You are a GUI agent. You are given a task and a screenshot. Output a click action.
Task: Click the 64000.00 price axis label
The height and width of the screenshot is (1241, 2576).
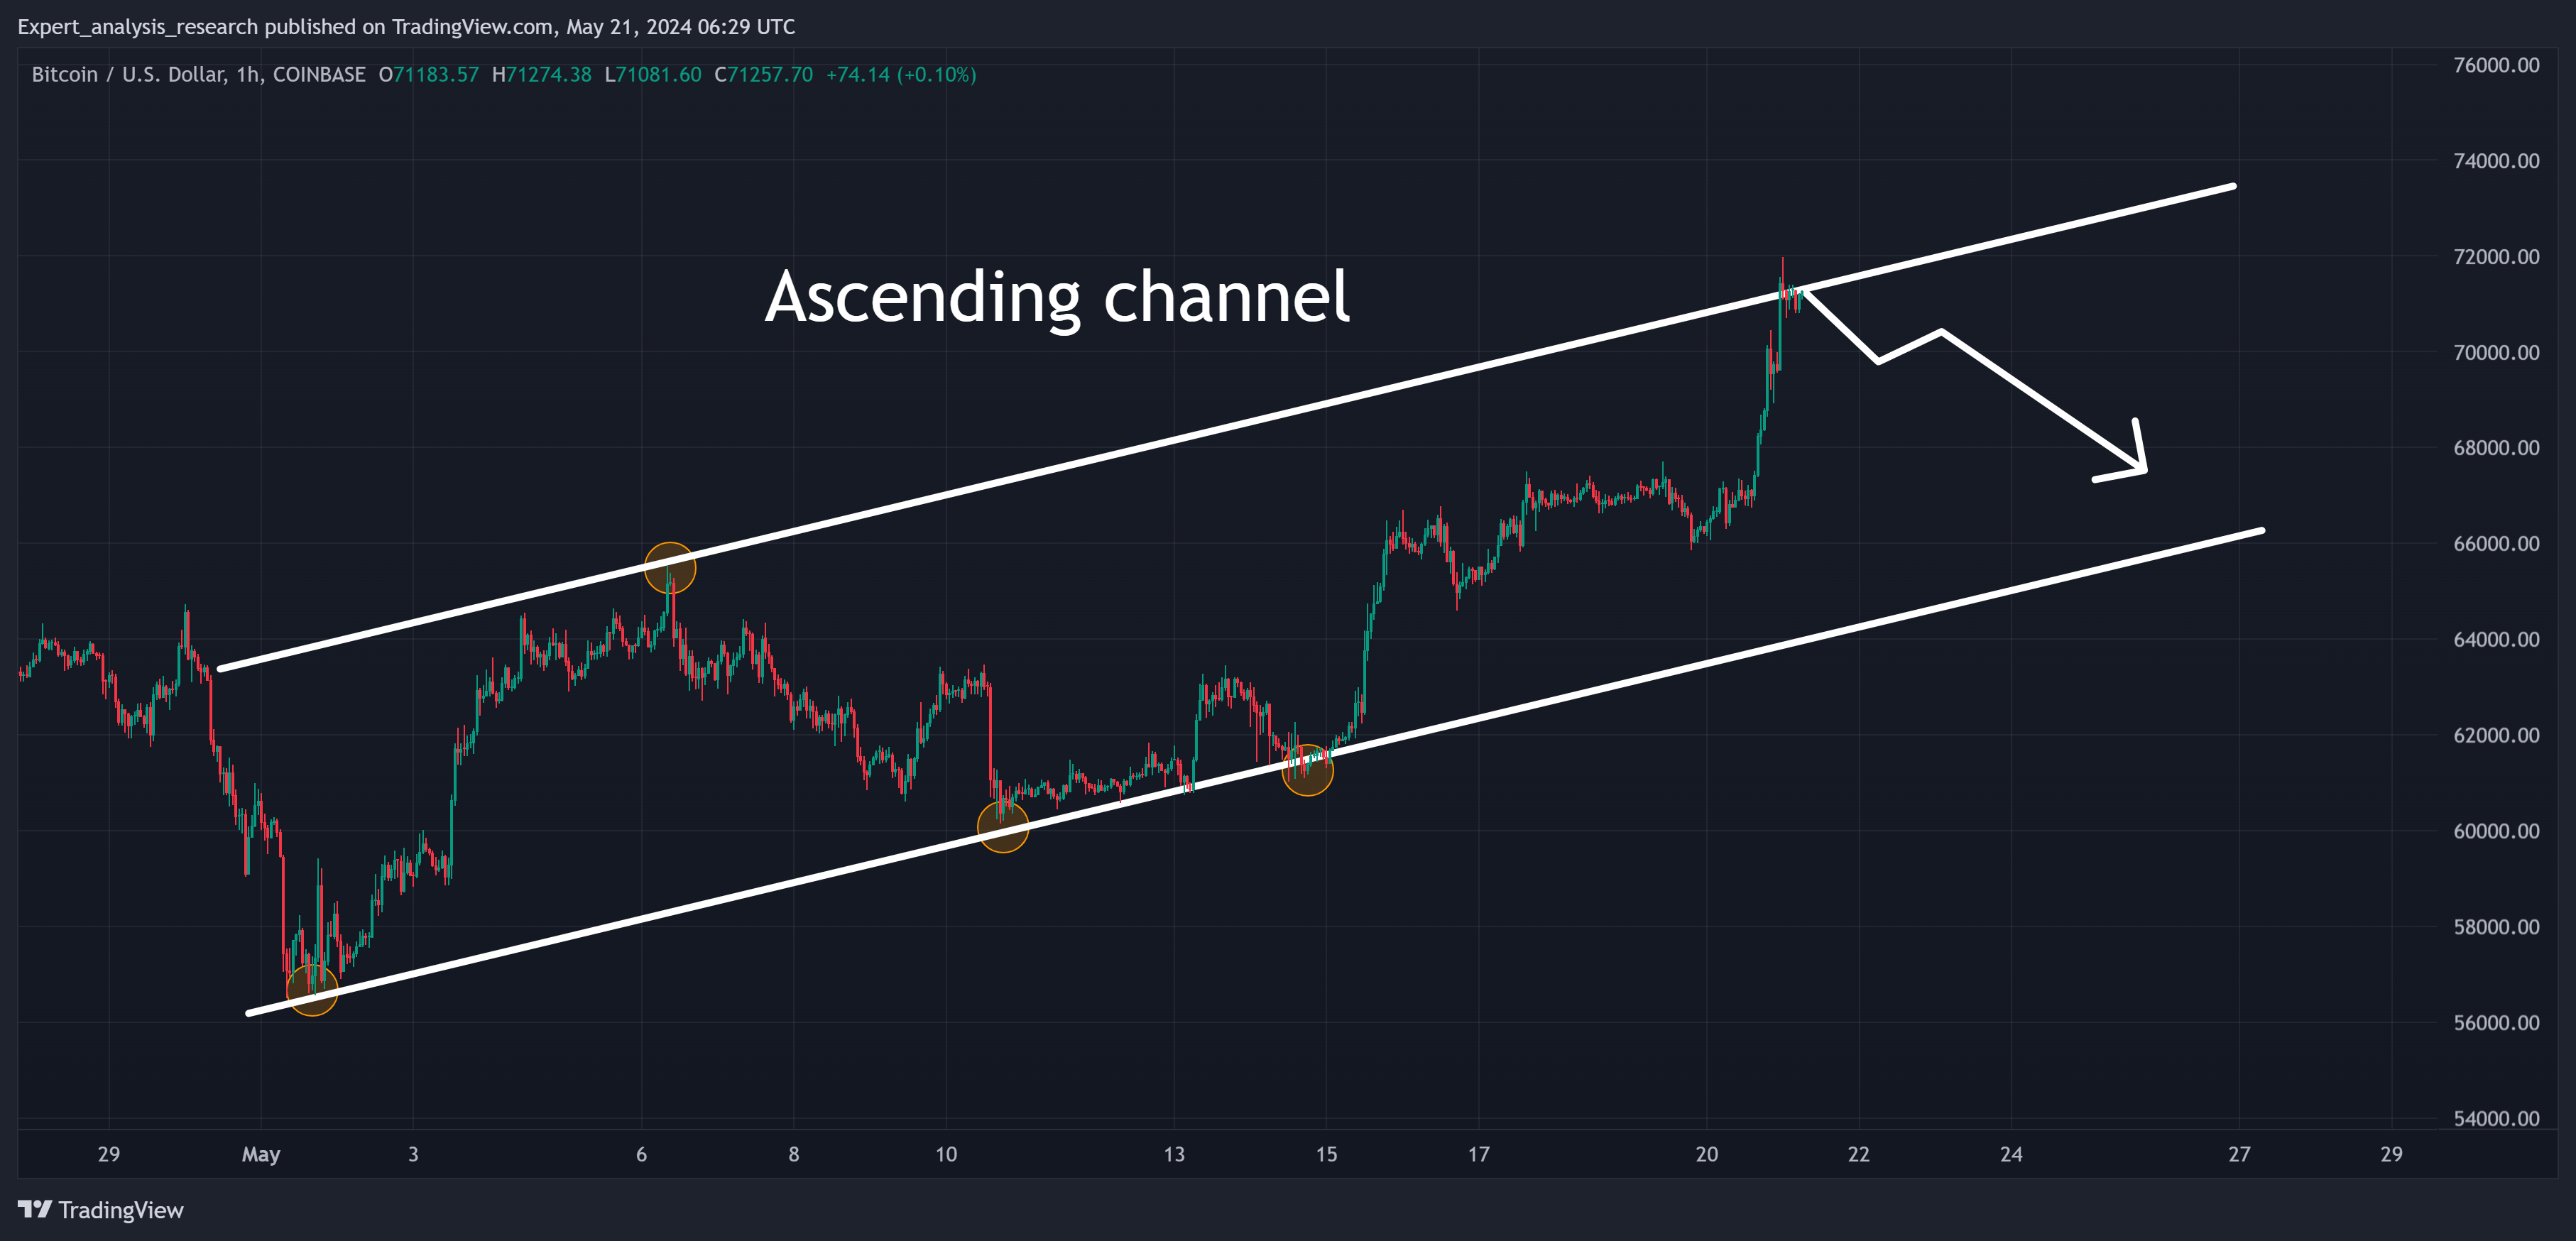[x=2496, y=639]
